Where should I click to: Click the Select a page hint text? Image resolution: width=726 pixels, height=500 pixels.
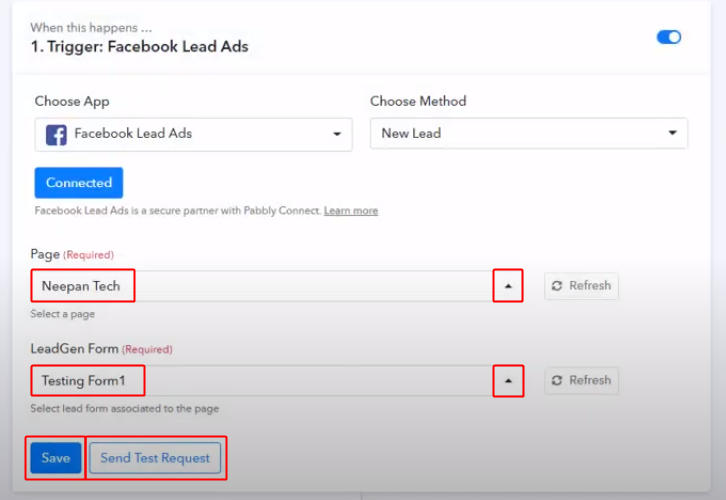63,314
